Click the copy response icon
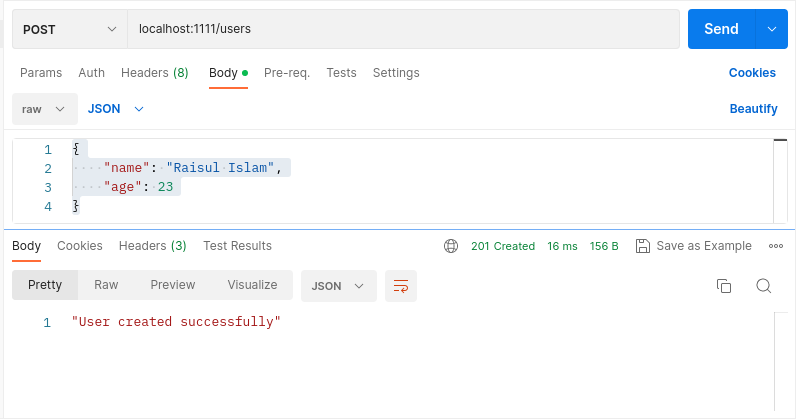This screenshot has width=796, height=419. 724,286
